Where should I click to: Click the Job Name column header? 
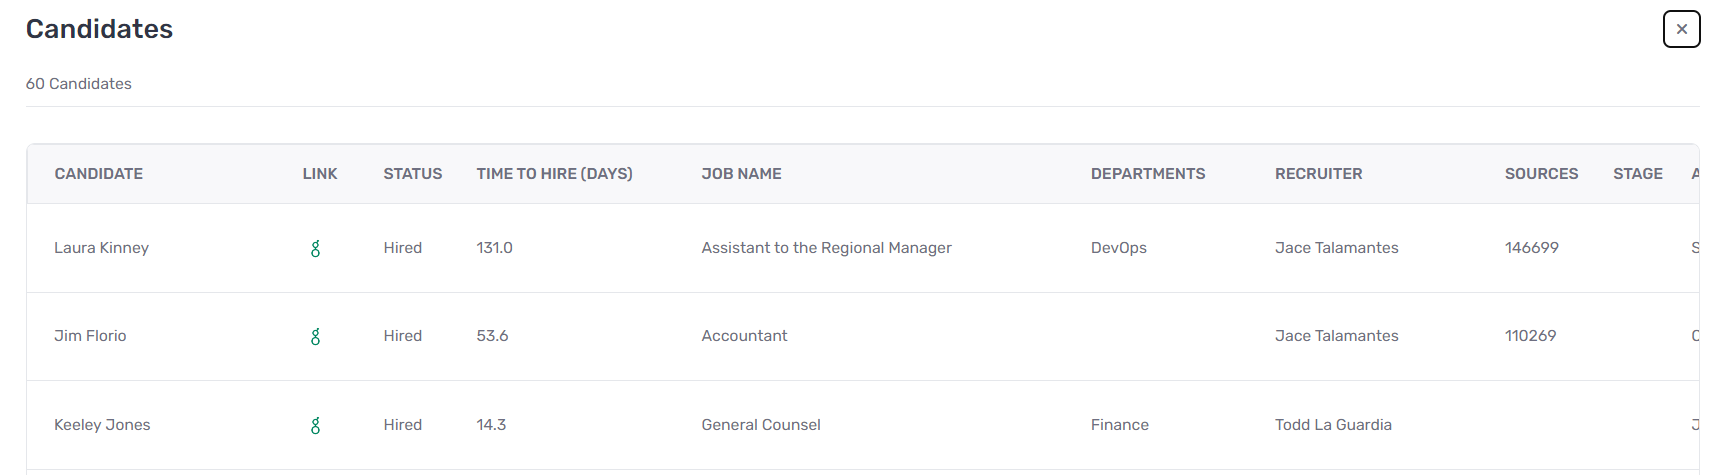point(741,174)
